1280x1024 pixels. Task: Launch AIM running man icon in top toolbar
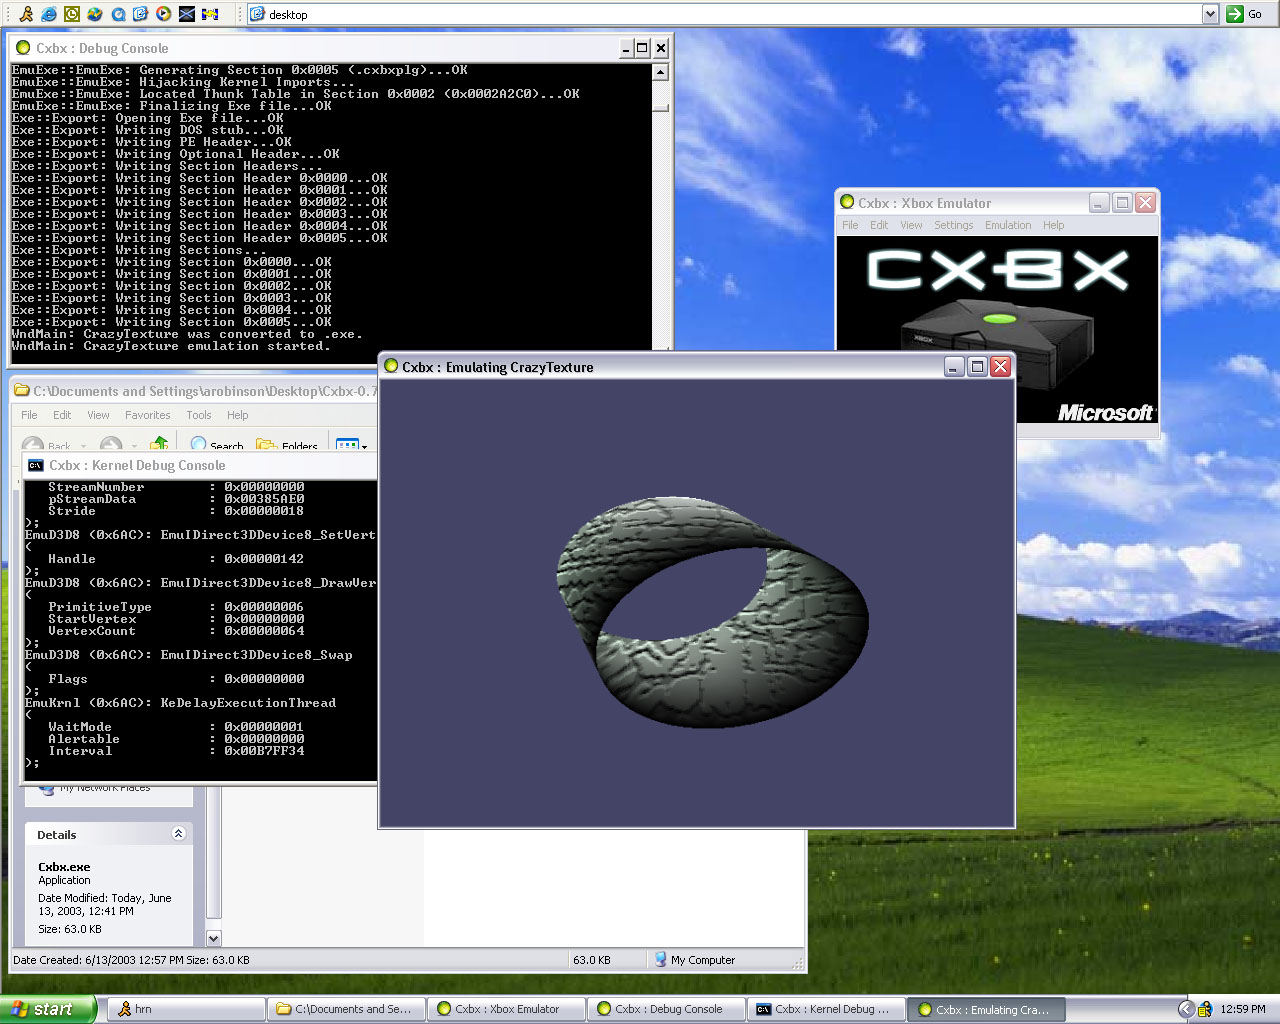pyautogui.click(x=26, y=14)
